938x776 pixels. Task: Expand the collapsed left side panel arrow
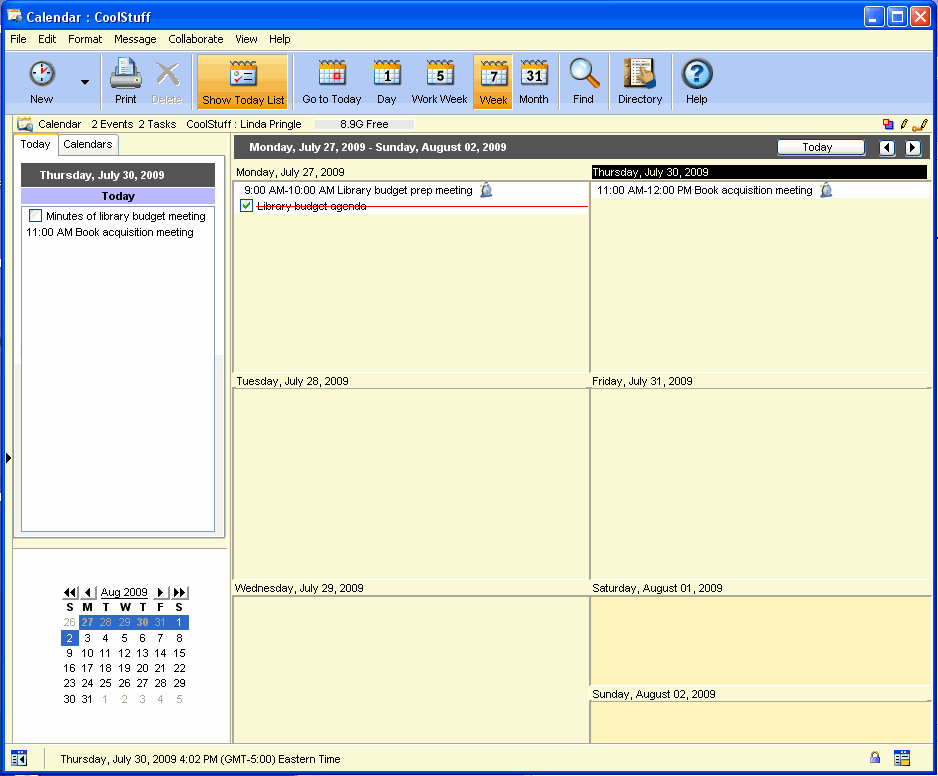click(x=8, y=457)
